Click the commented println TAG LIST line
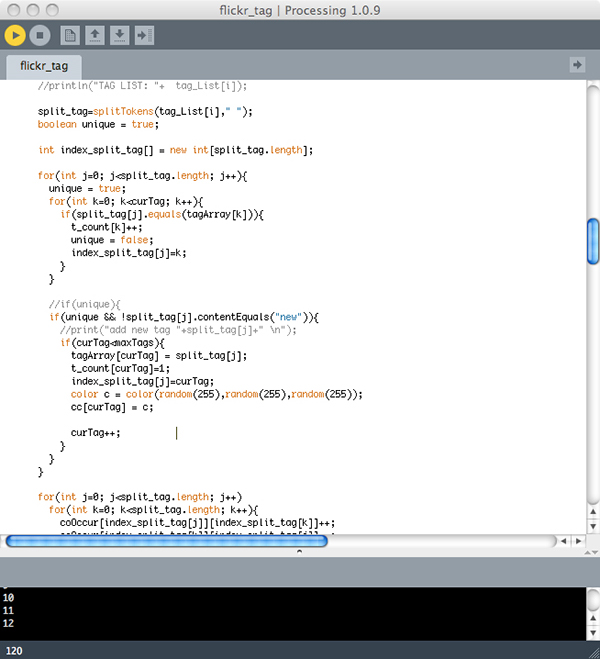 click(x=142, y=86)
